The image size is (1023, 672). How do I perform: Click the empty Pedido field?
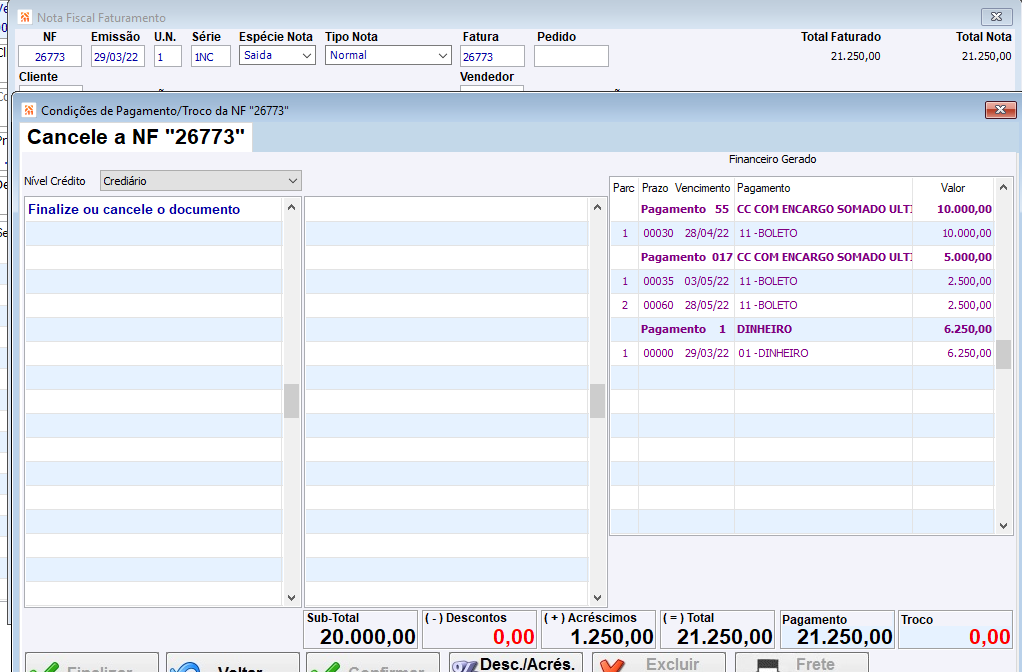(571, 57)
